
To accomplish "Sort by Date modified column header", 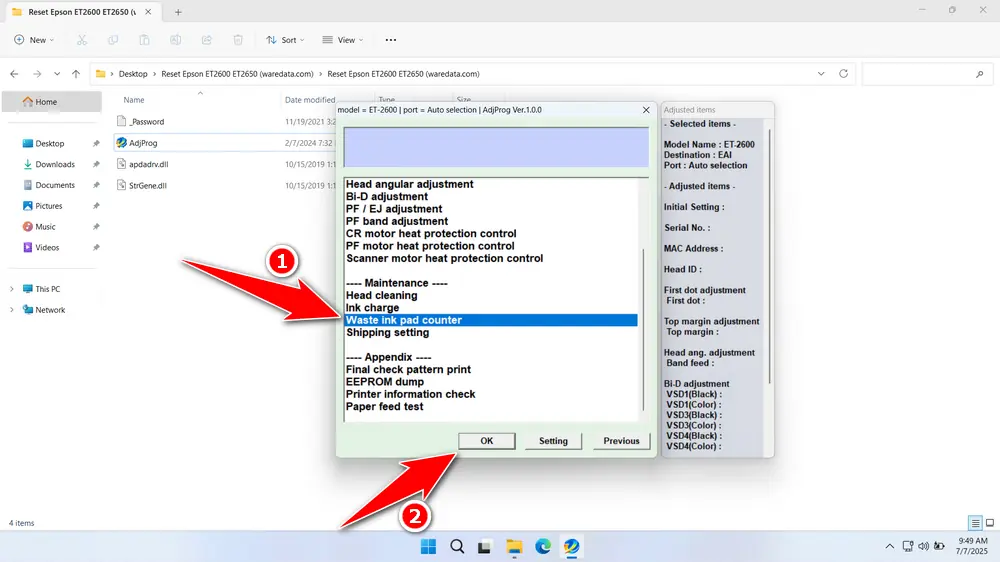I will click(310, 100).
